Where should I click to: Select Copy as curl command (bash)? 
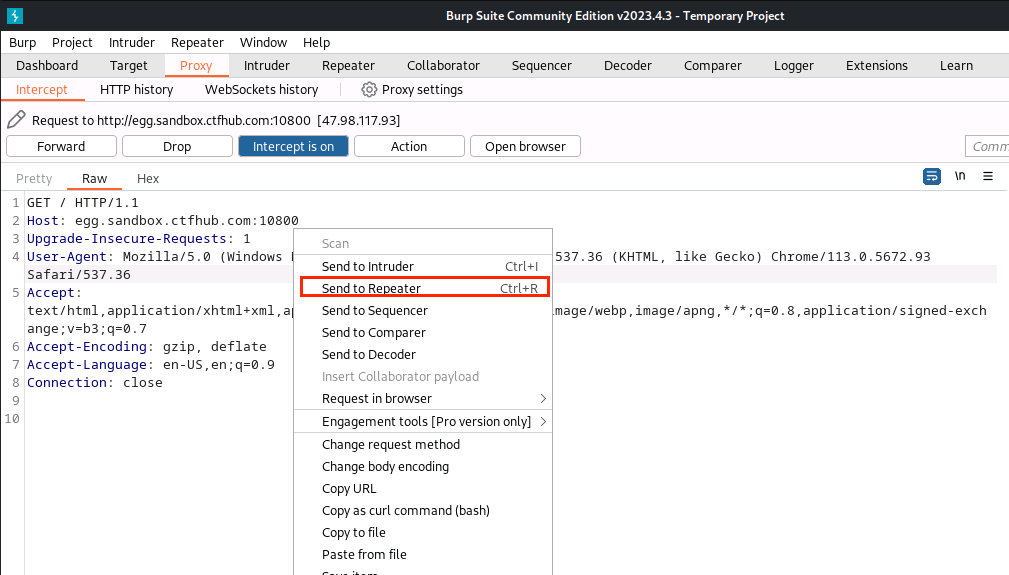click(423, 510)
